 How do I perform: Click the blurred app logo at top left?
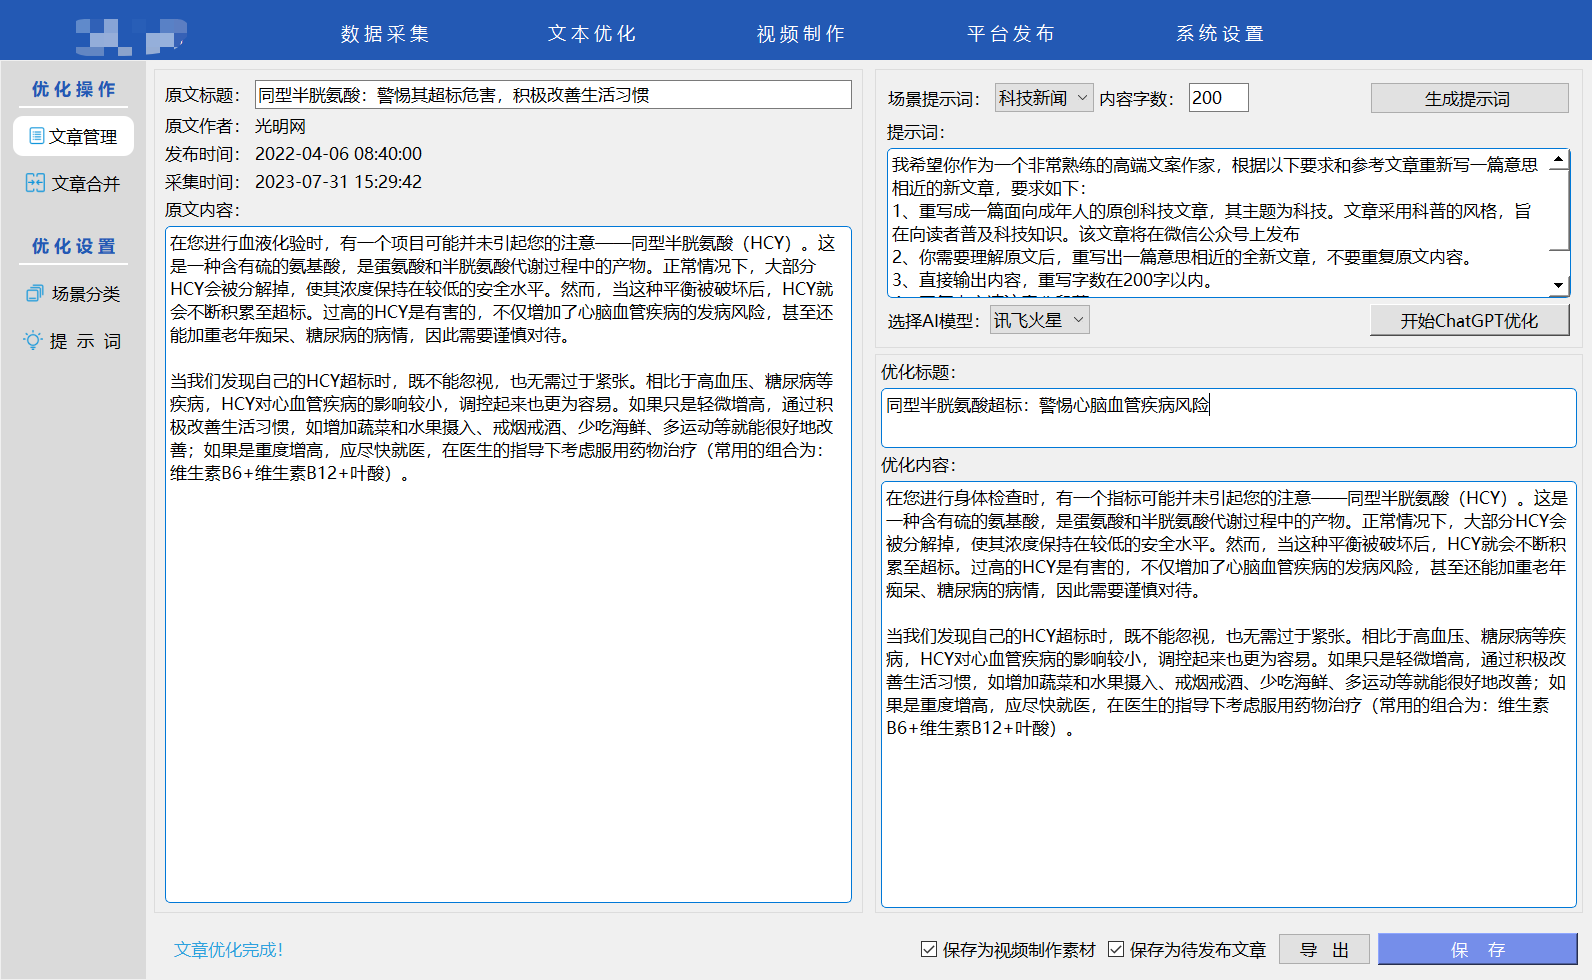pyautogui.click(x=131, y=35)
